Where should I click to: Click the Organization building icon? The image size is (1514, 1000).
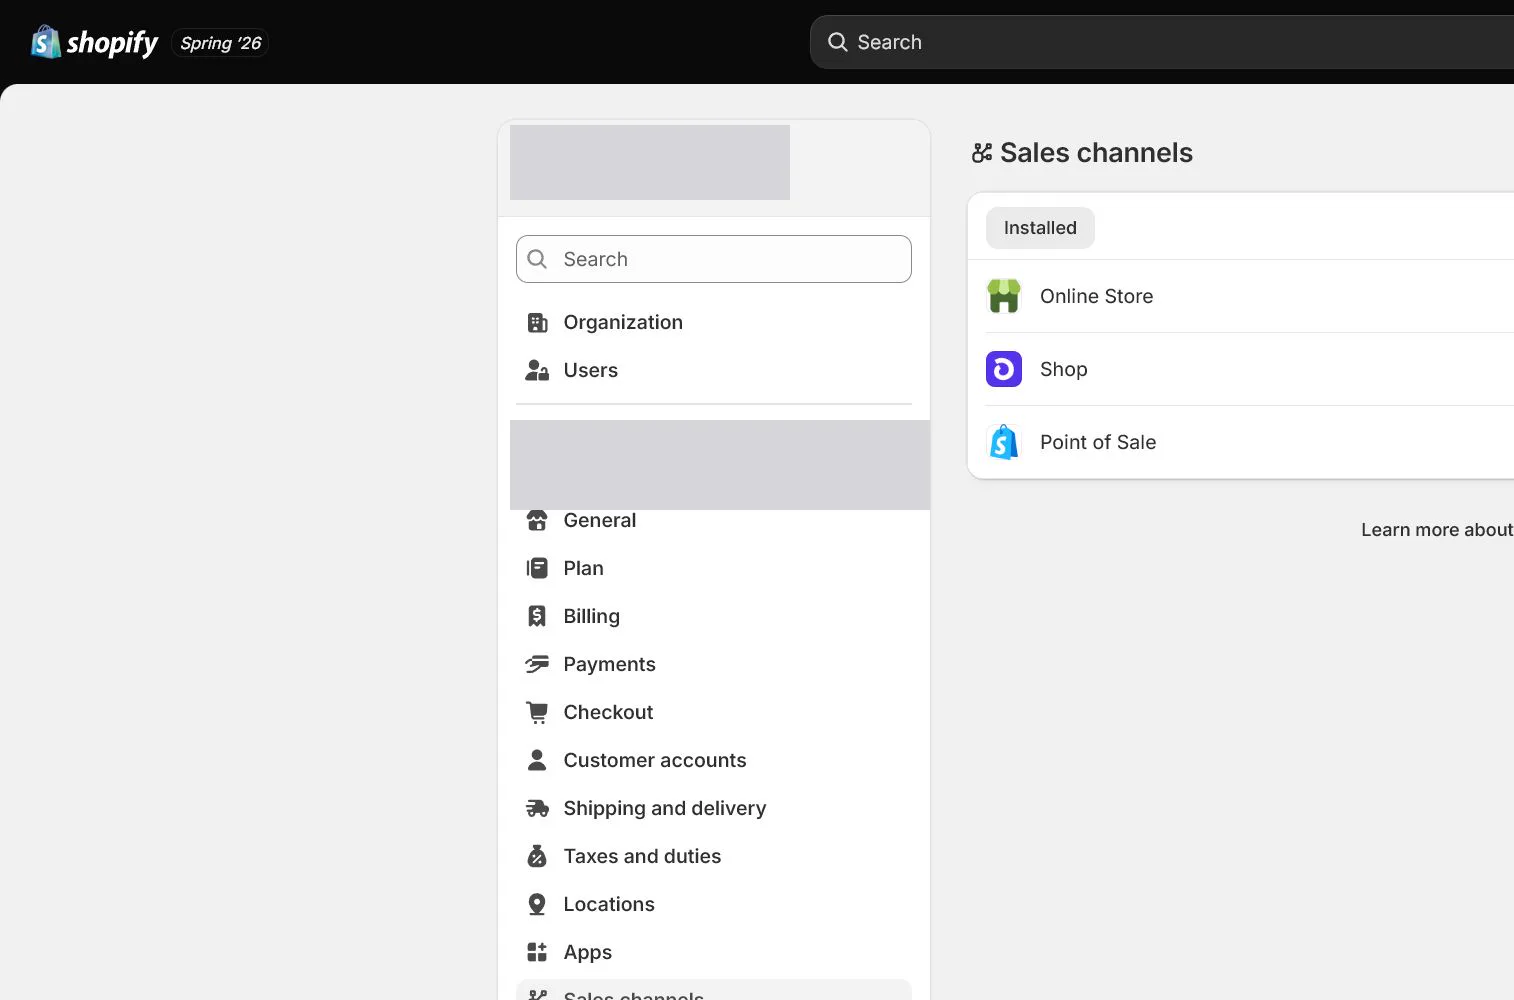pos(537,322)
